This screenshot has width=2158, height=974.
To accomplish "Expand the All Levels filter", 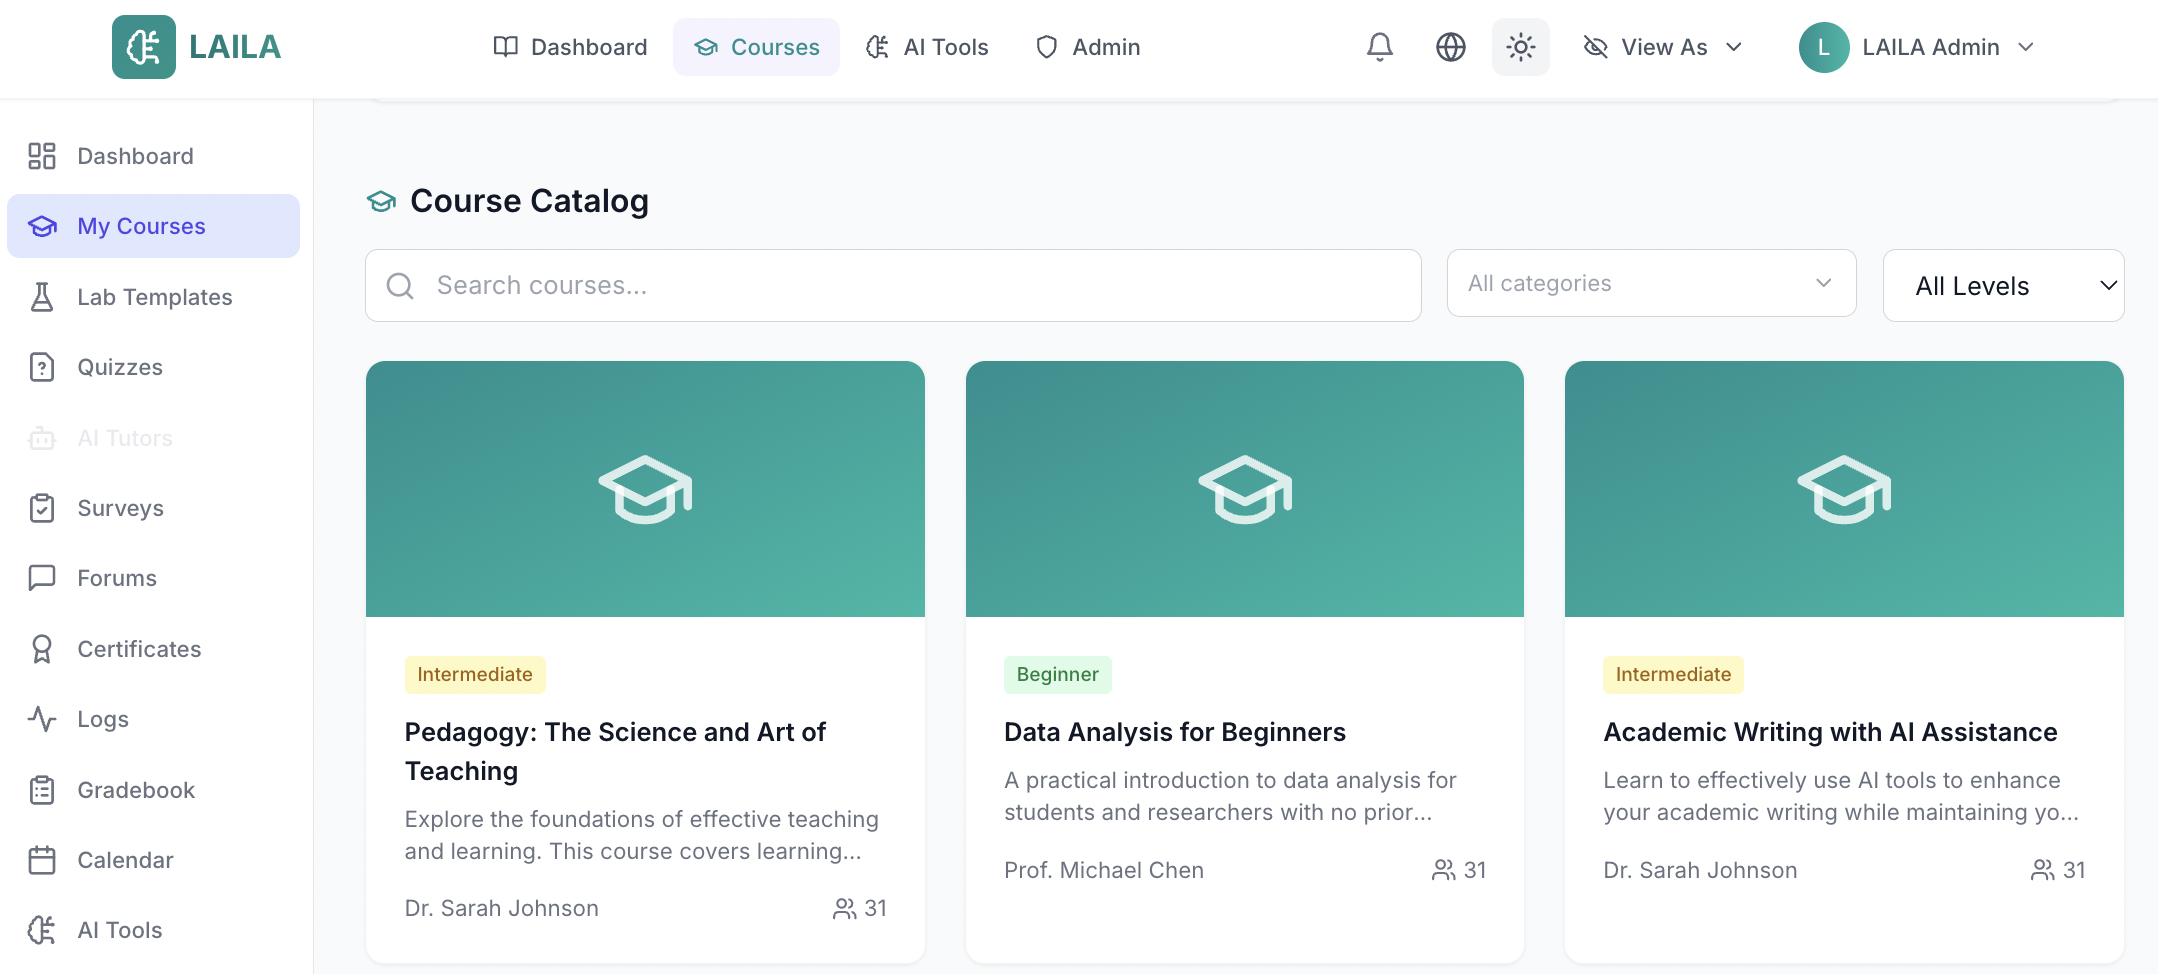I will click(x=2003, y=285).
